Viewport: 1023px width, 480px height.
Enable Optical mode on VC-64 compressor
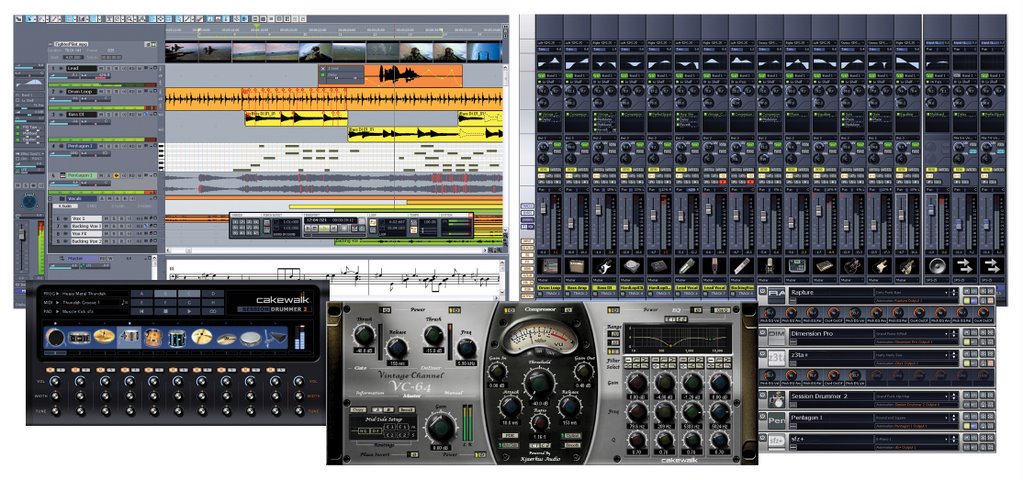click(x=573, y=436)
